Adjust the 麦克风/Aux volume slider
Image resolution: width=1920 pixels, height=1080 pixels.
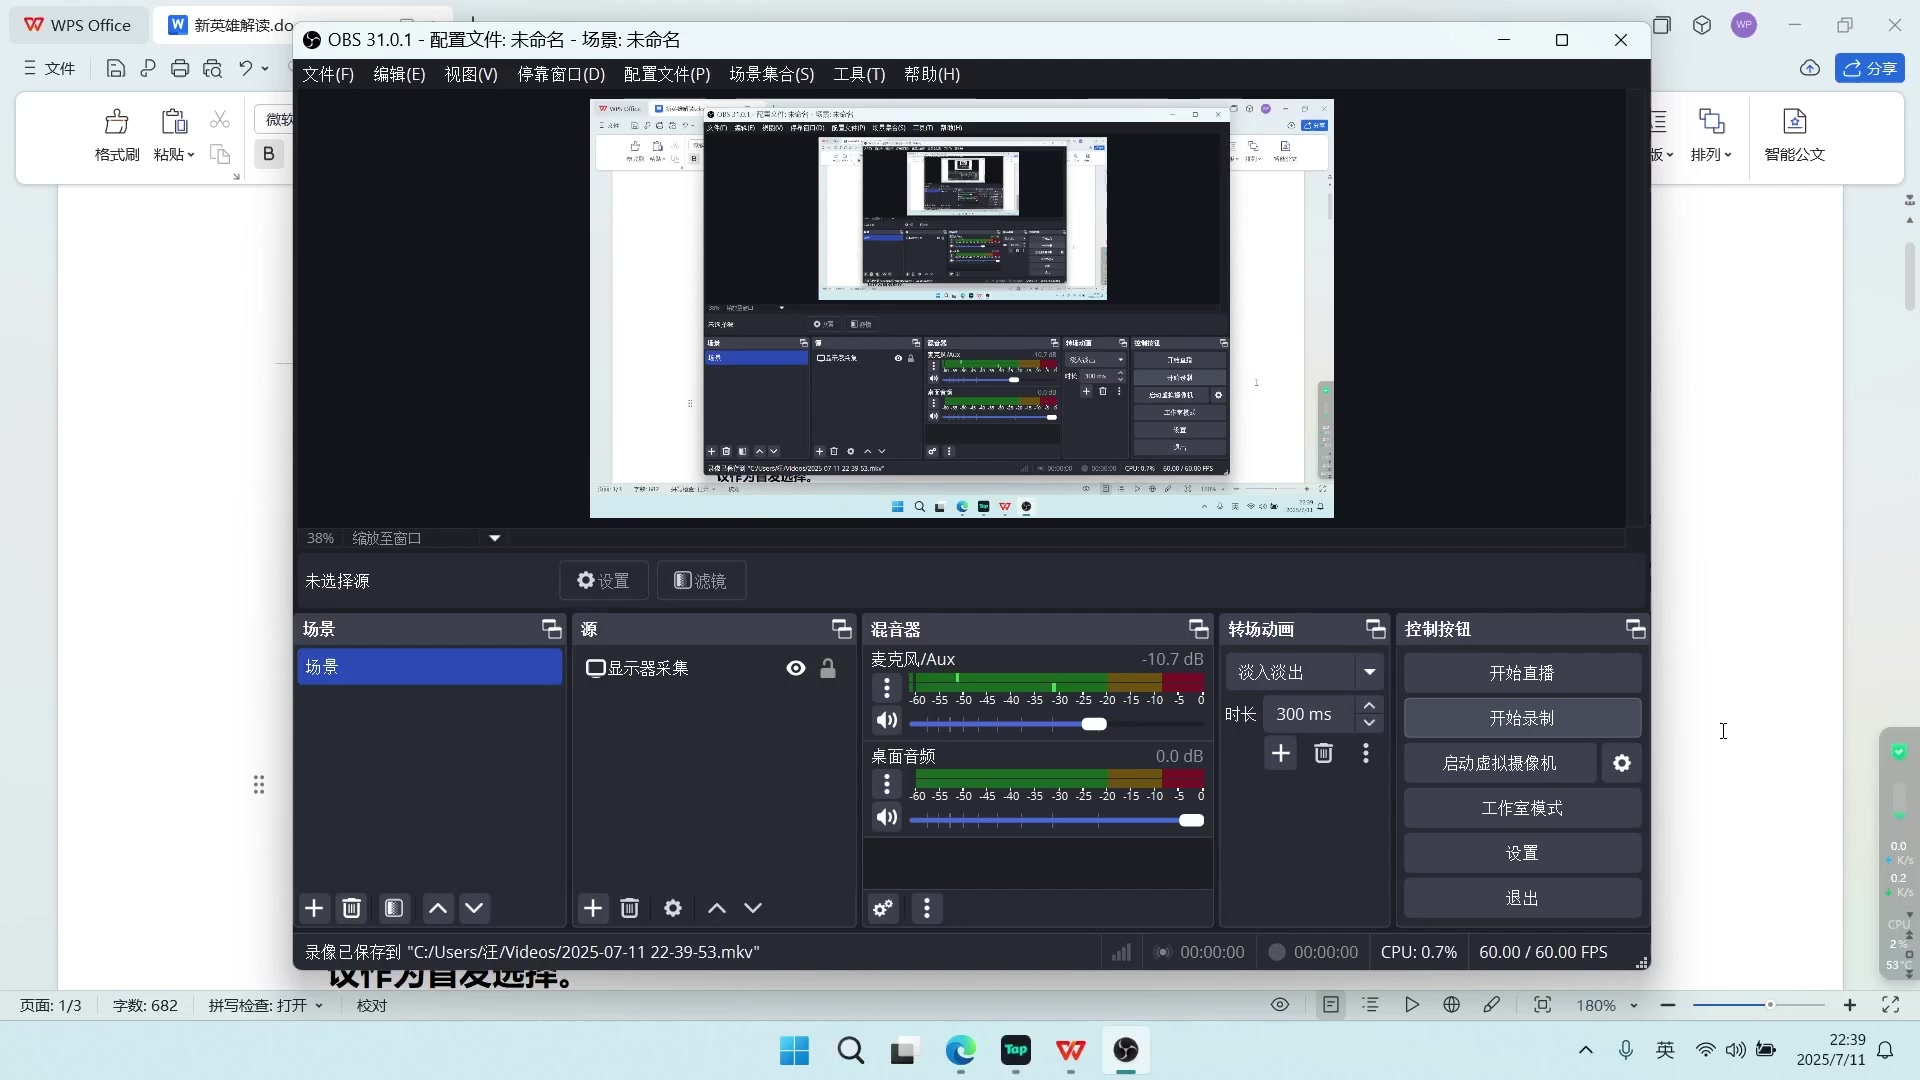coord(1094,724)
